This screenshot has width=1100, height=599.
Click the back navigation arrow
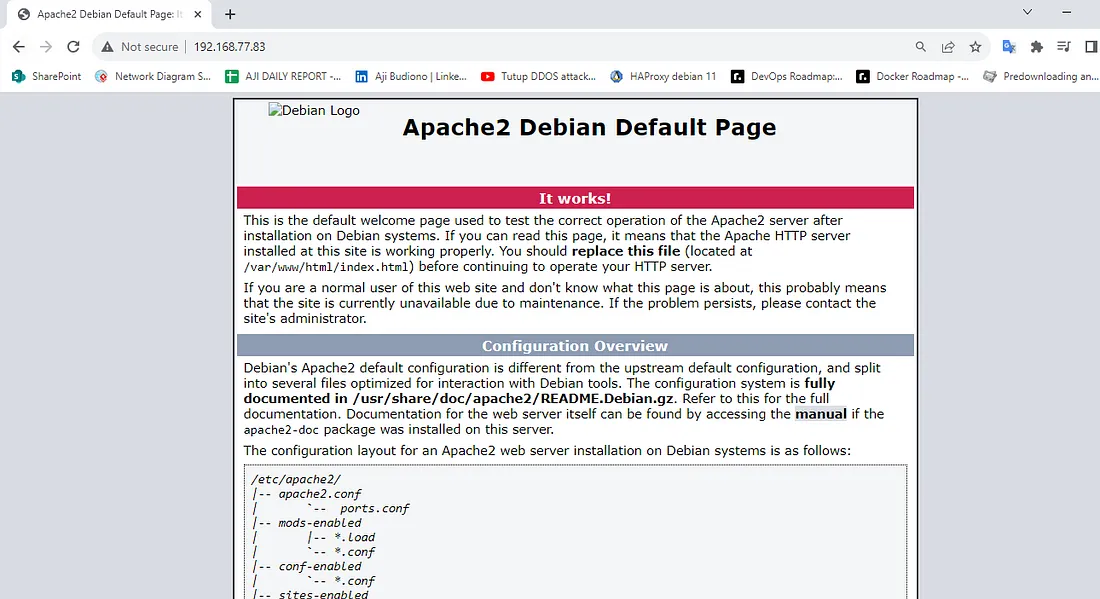19,47
